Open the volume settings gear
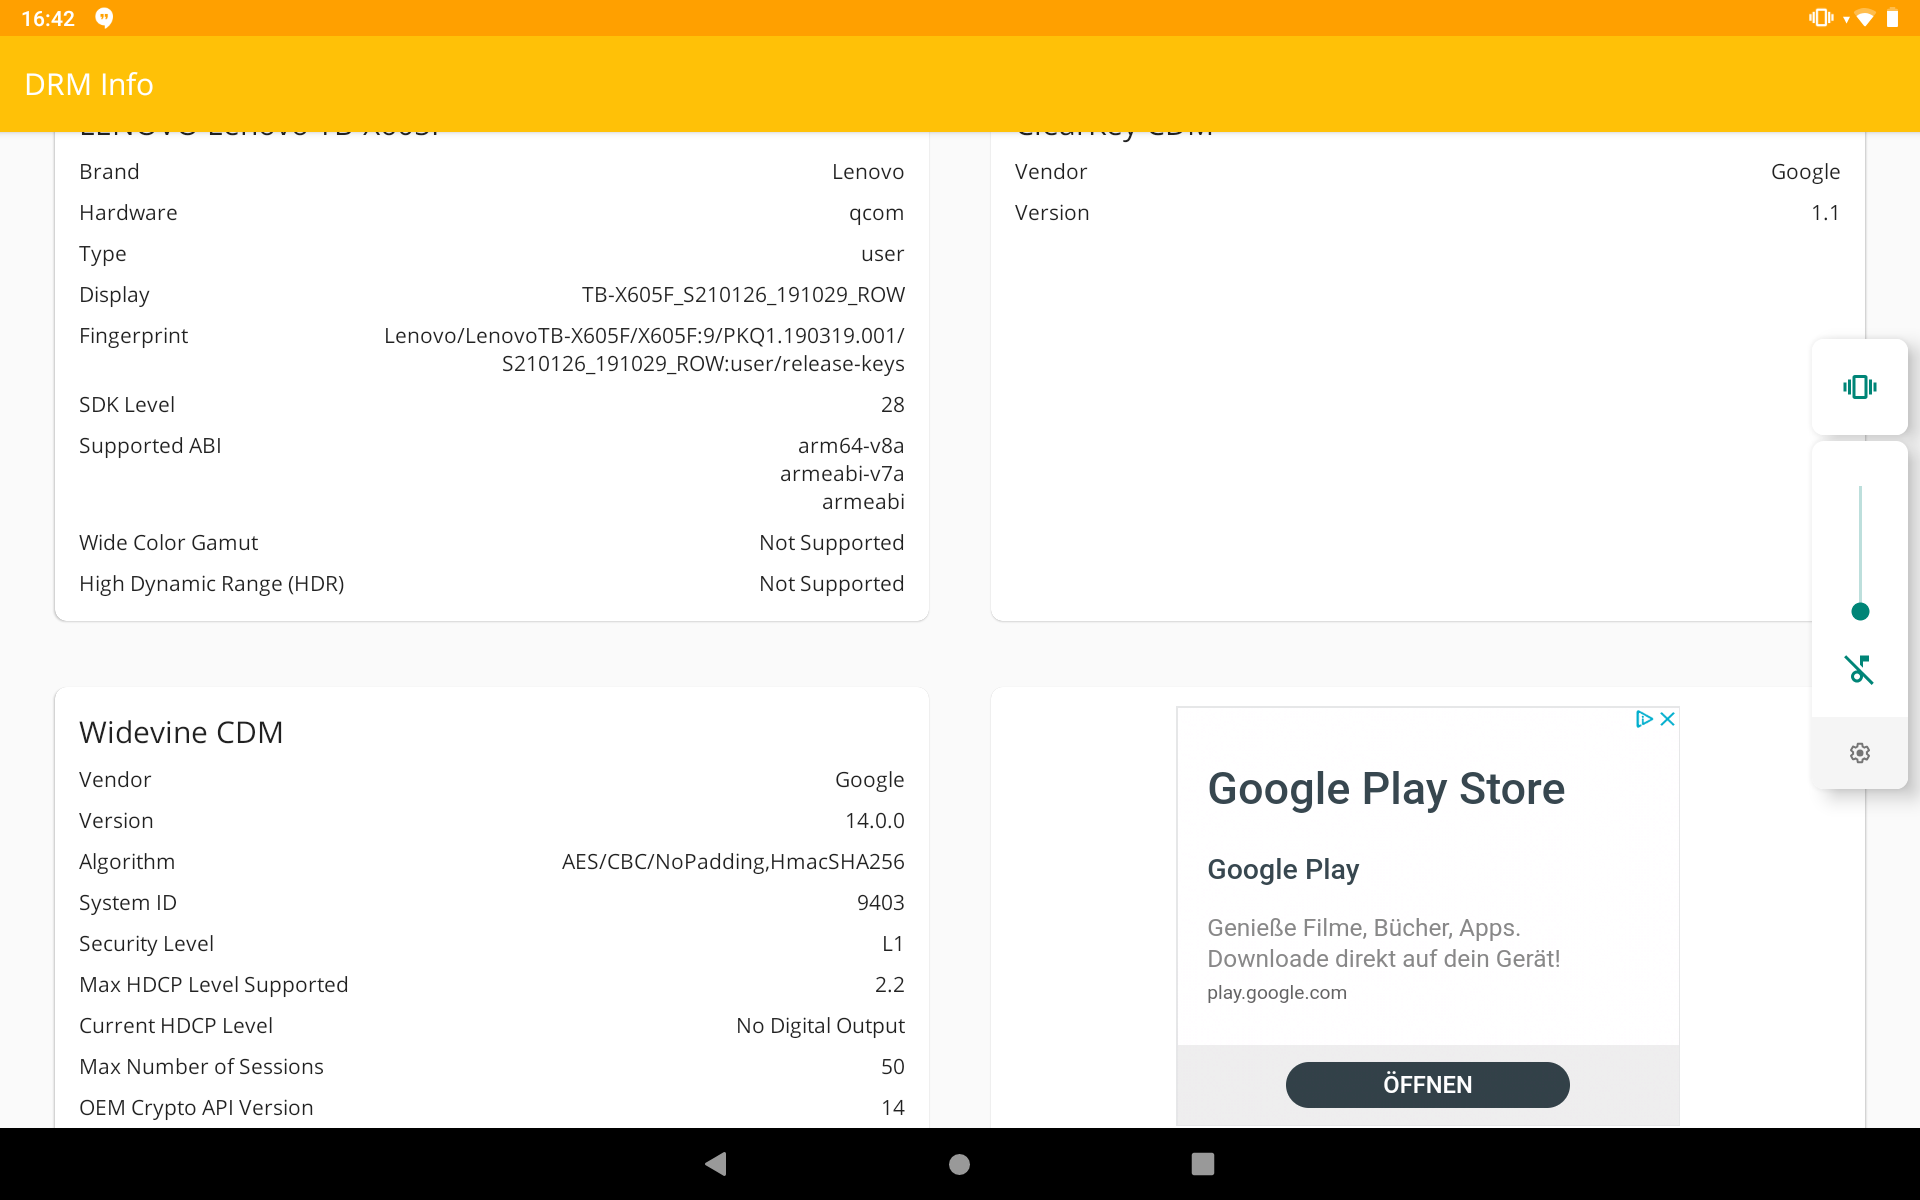The image size is (1920, 1200). pyautogui.click(x=1859, y=753)
